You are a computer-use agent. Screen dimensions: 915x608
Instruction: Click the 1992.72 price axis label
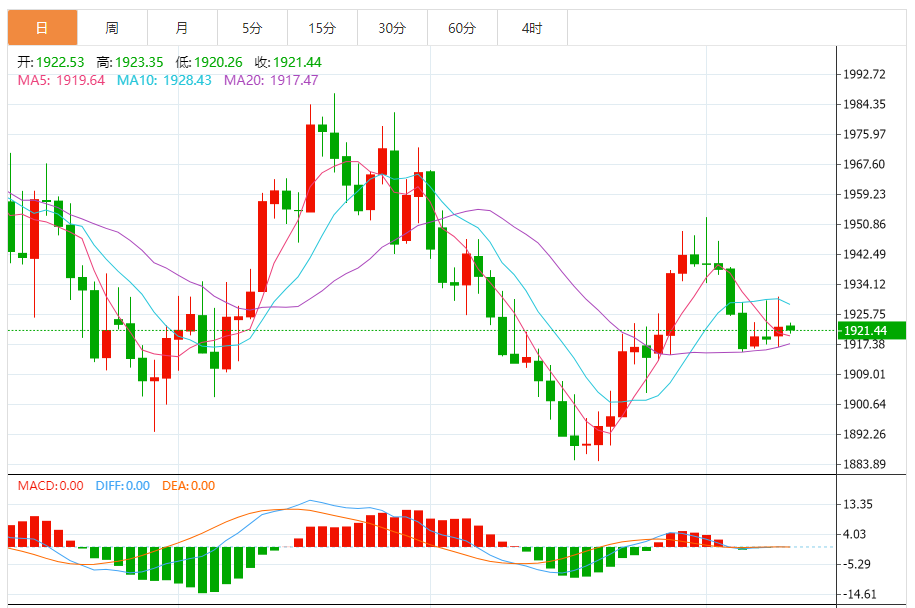(864, 74)
